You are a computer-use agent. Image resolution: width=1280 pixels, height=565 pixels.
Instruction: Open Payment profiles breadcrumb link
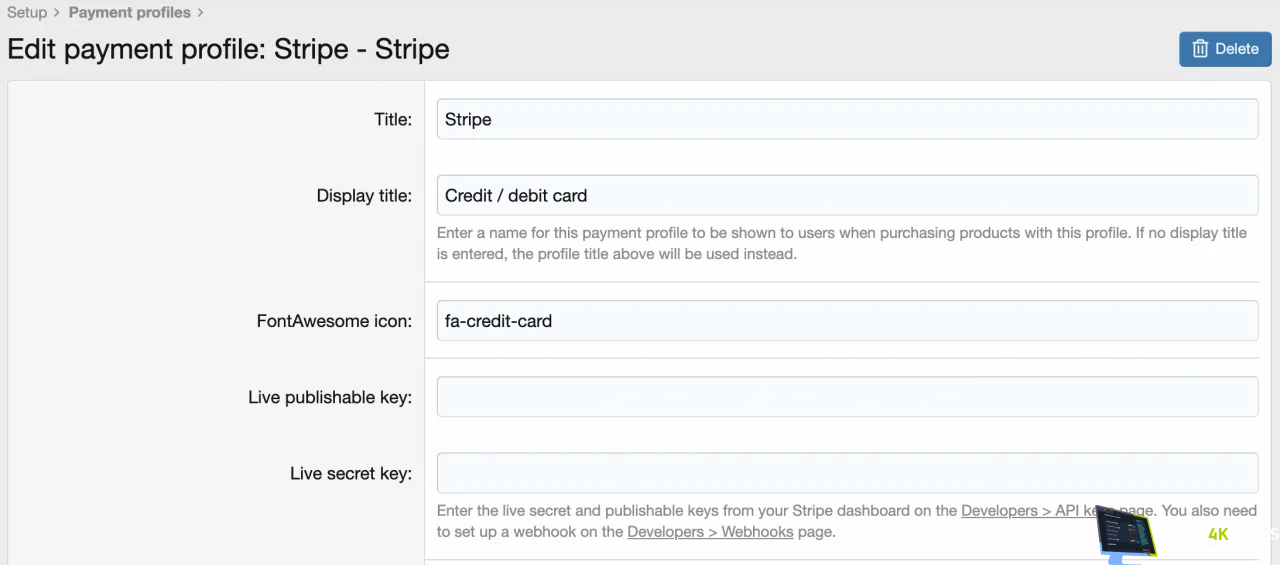point(129,13)
